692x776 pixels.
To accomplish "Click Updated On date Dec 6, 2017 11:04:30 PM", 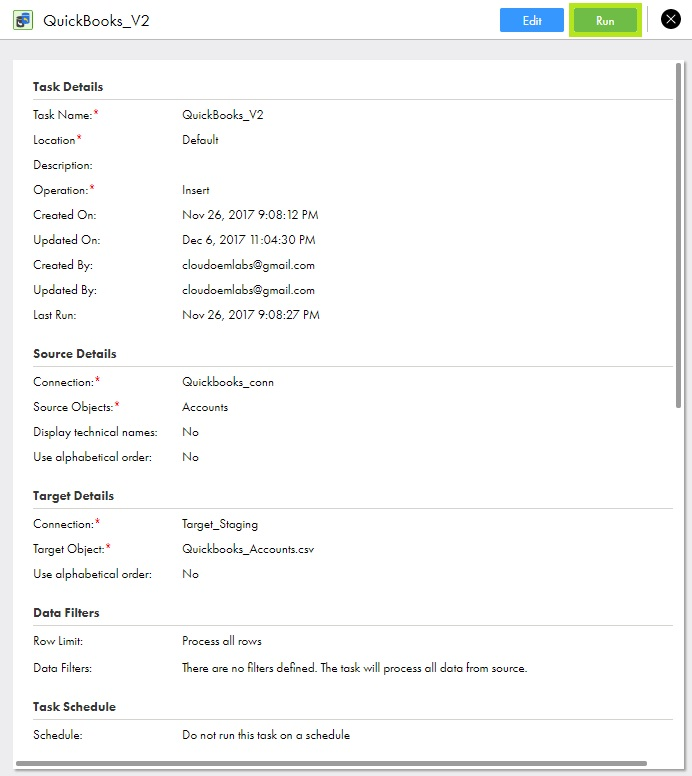I will tap(248, 240).
